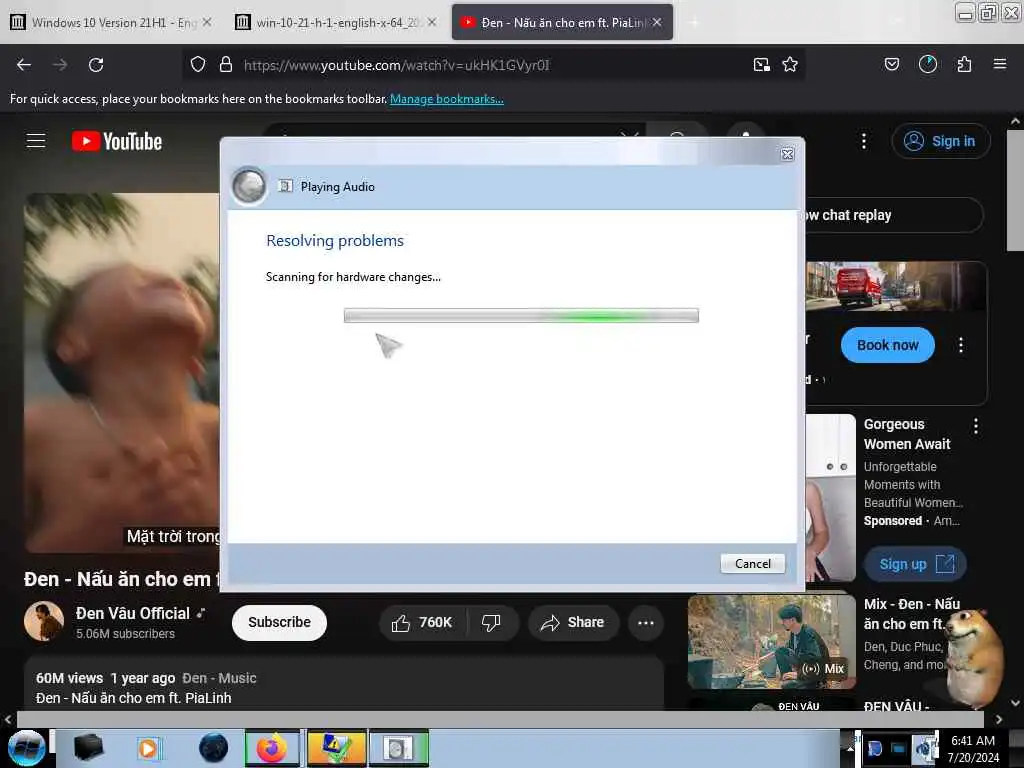Open options for Gorgeous Women Await ad

pos(976,426)
